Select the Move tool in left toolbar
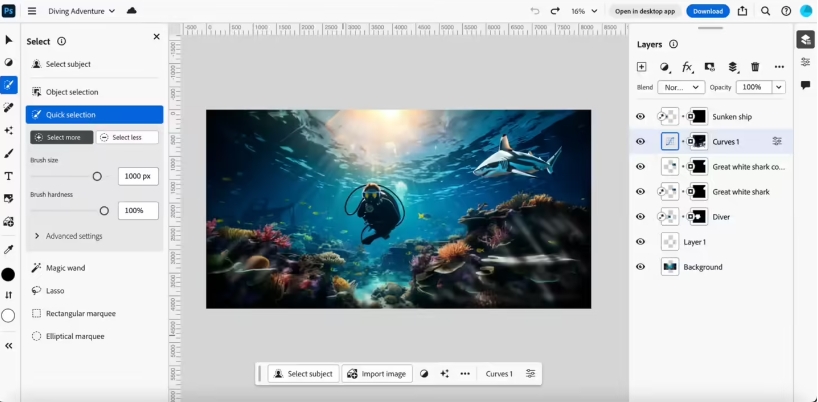Screen dimensions: 818x402 point(9,39)
